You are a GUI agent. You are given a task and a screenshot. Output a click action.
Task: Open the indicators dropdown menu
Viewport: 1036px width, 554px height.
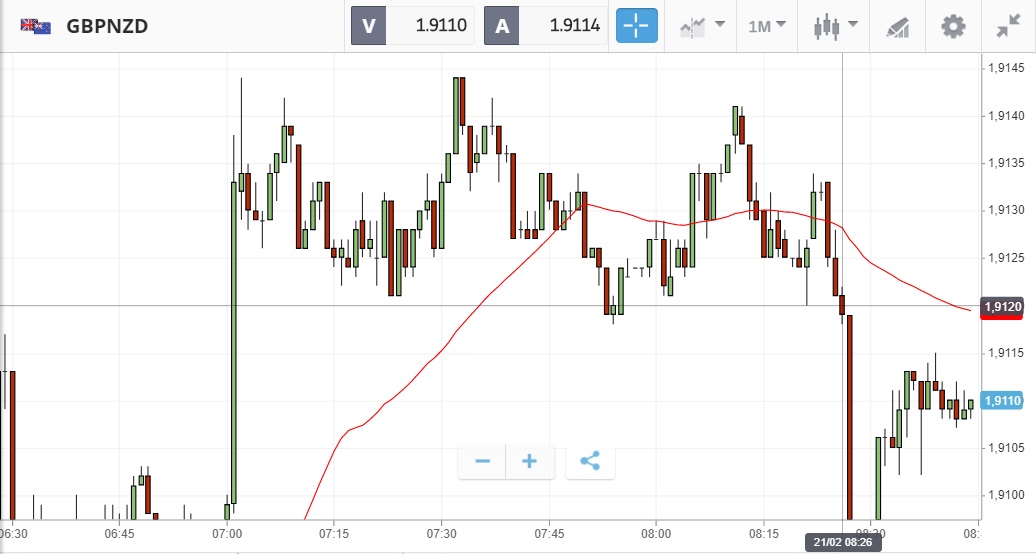[703, 26]
